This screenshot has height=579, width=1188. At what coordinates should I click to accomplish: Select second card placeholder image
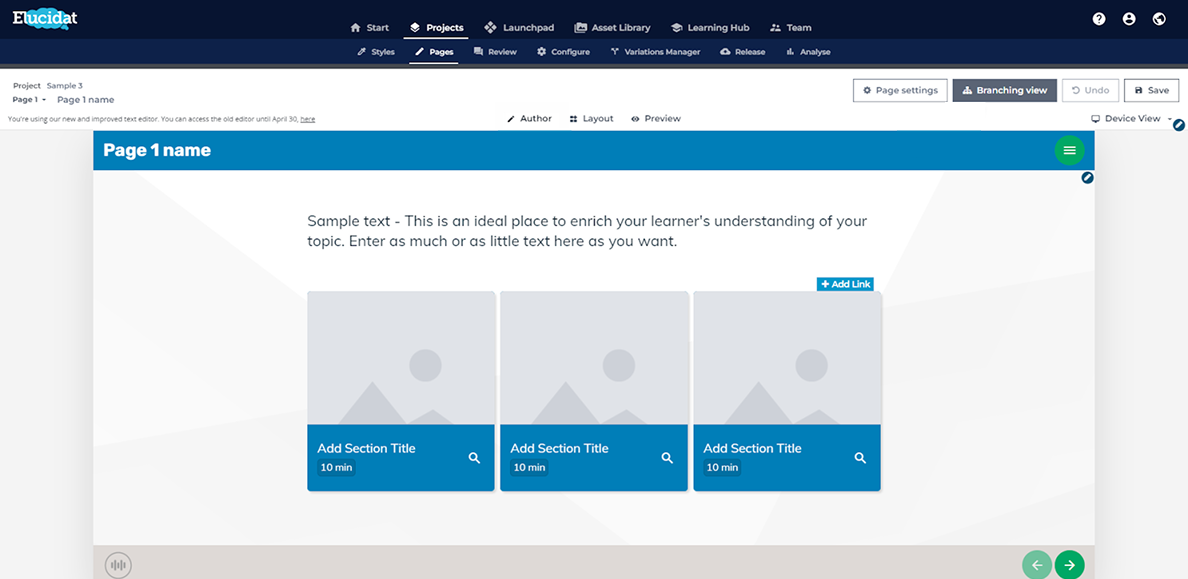point(594,358)
